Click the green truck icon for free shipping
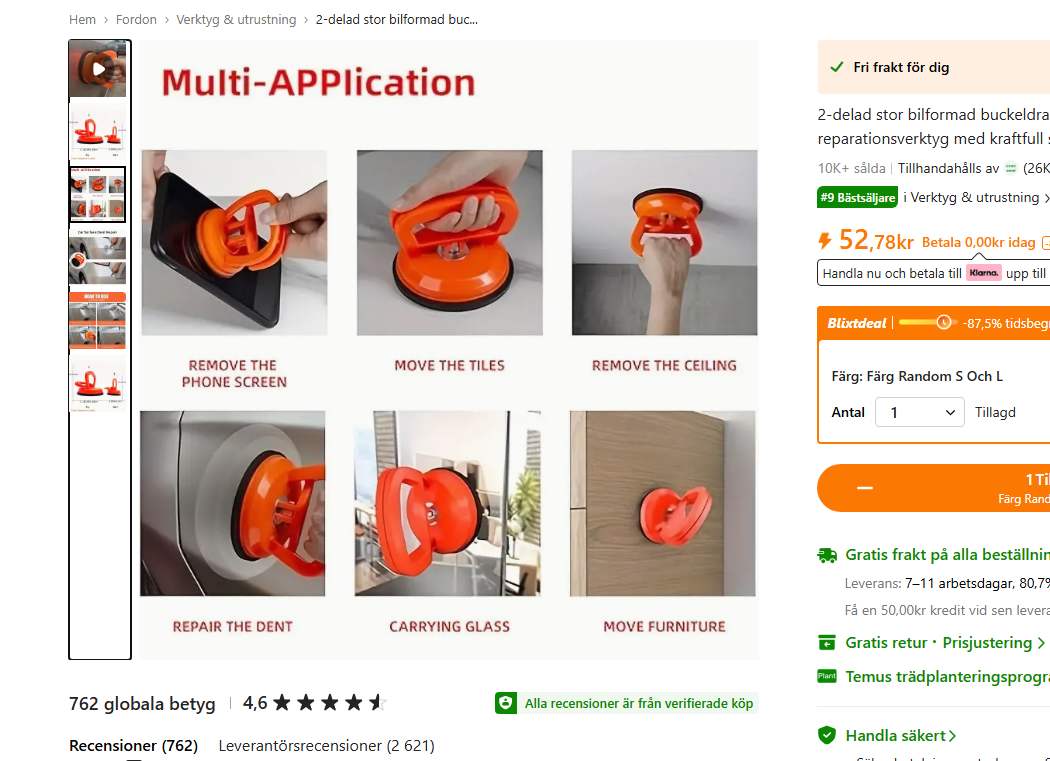Viewport: 1050px width, 761px height. (x=827, y=555)
